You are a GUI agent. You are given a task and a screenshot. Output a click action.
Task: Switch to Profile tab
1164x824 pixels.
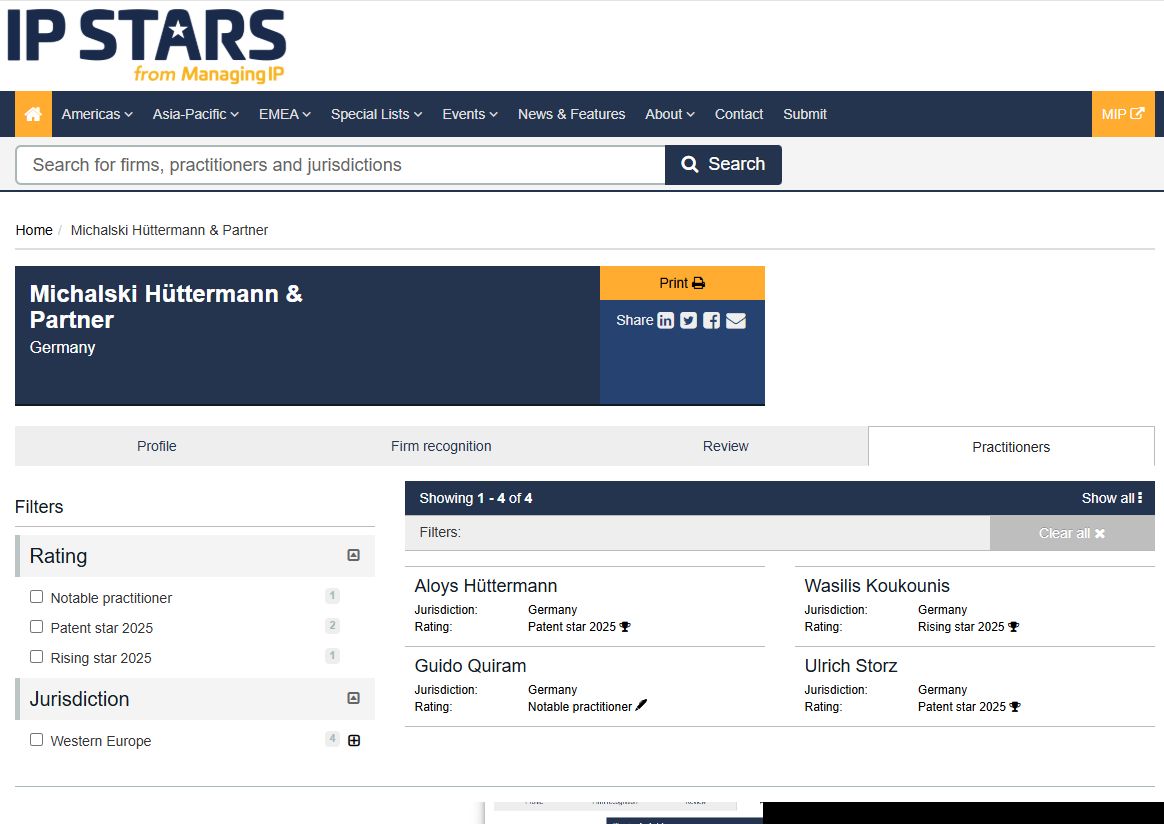[x=157, y=446]
